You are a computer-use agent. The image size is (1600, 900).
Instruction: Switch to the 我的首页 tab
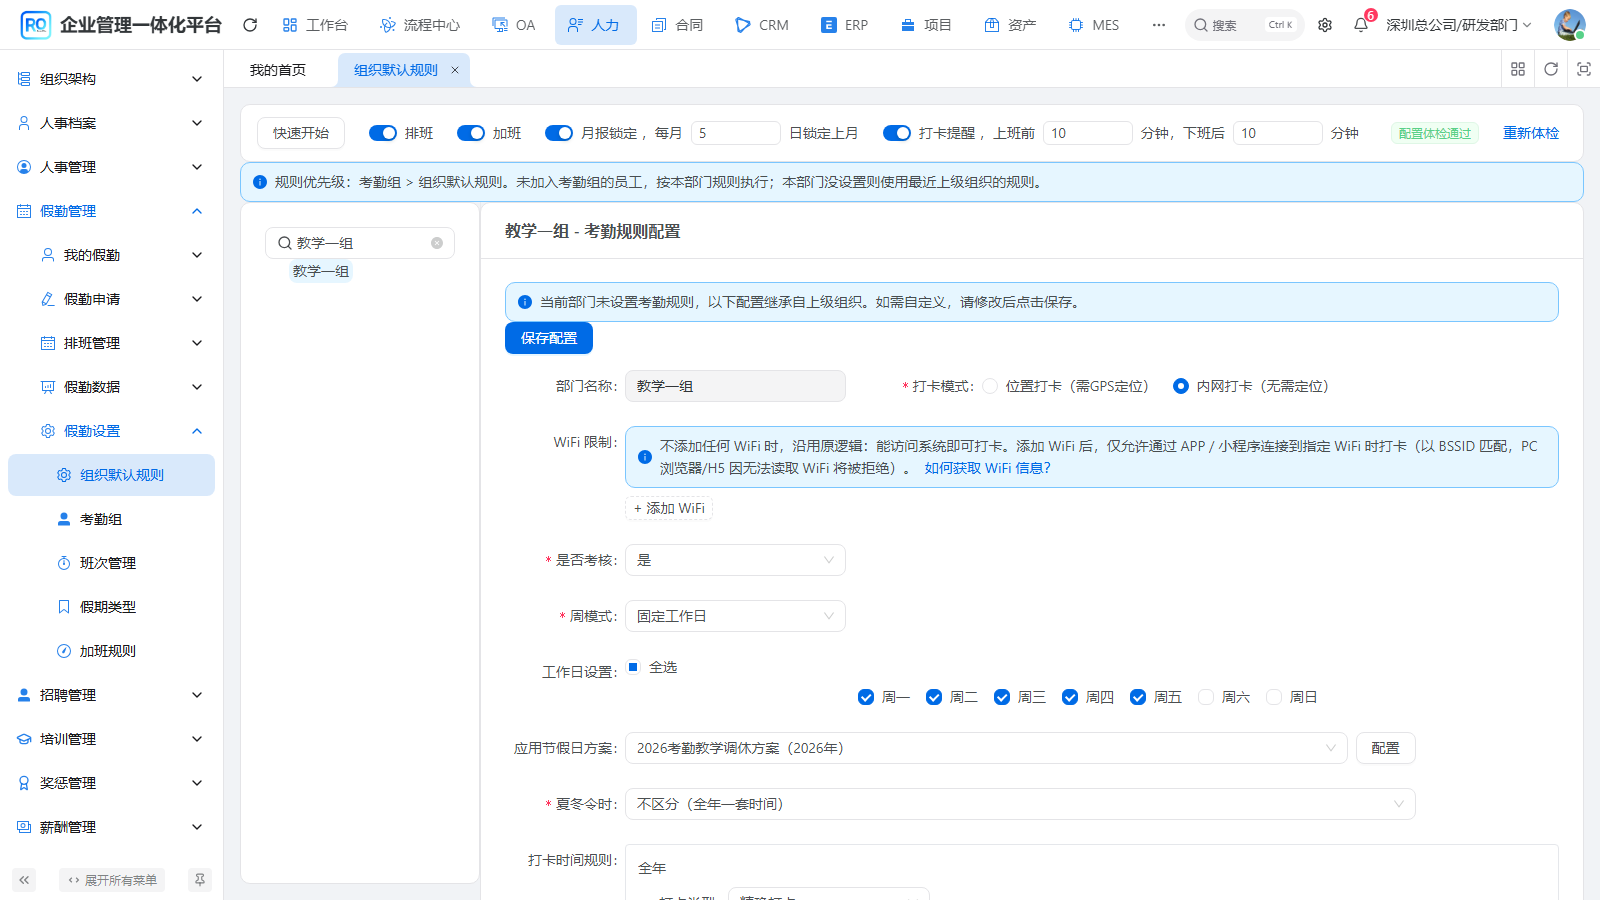(x=278, y=70)
